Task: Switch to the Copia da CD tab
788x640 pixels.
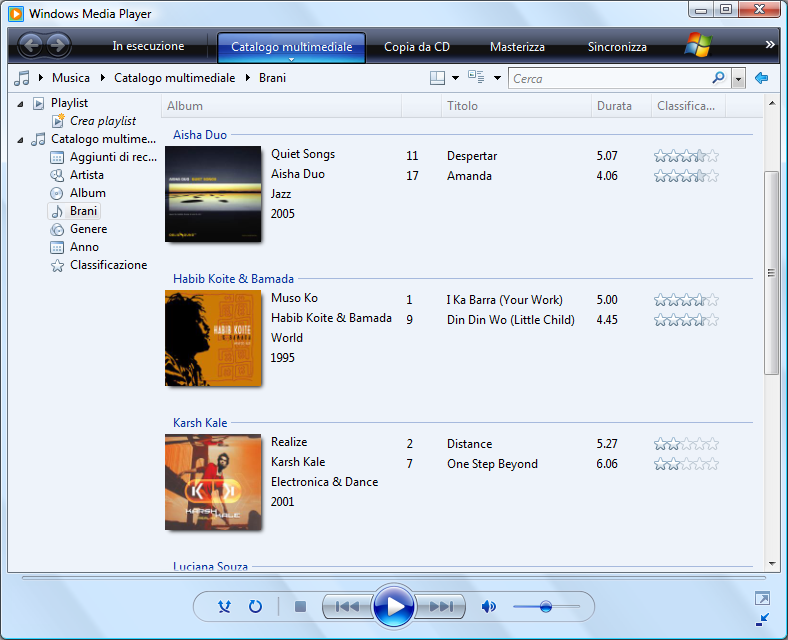Action: pos(417,47)
